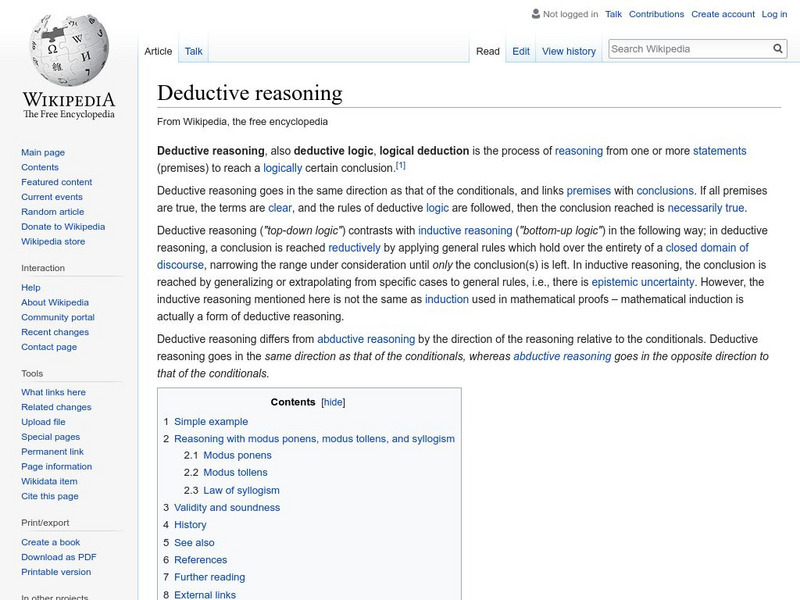Open the closed domain of link
This screenshot has width=800, height=600.
click(x=707, y=248)
